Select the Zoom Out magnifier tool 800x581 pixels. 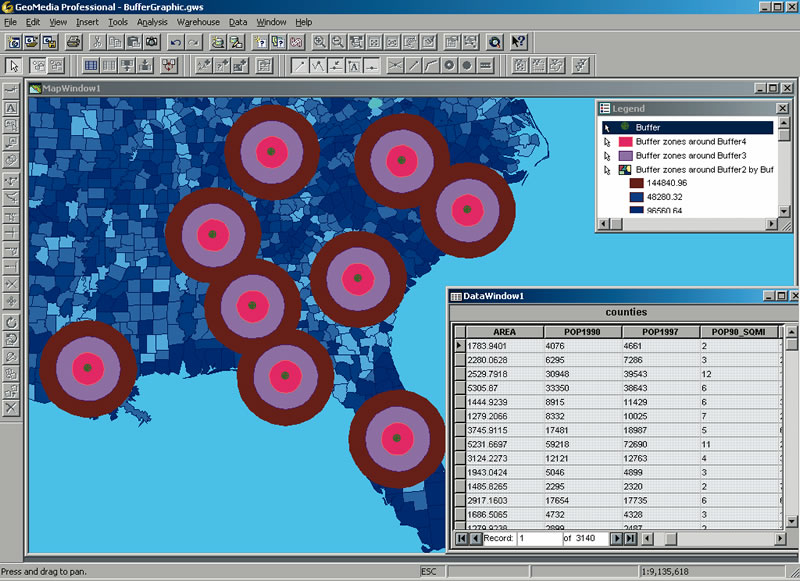point(338,42)
